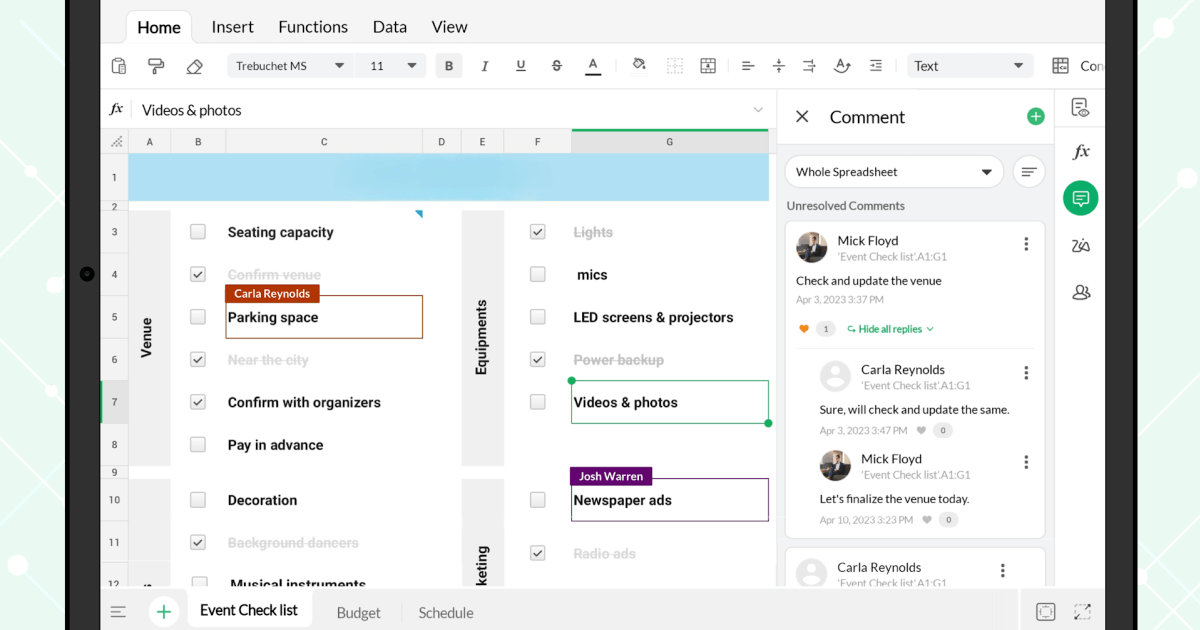This screenshot has height=630, width=1200.
Task: Apply strikethrough formatting
Action: [x=556, y=65]
